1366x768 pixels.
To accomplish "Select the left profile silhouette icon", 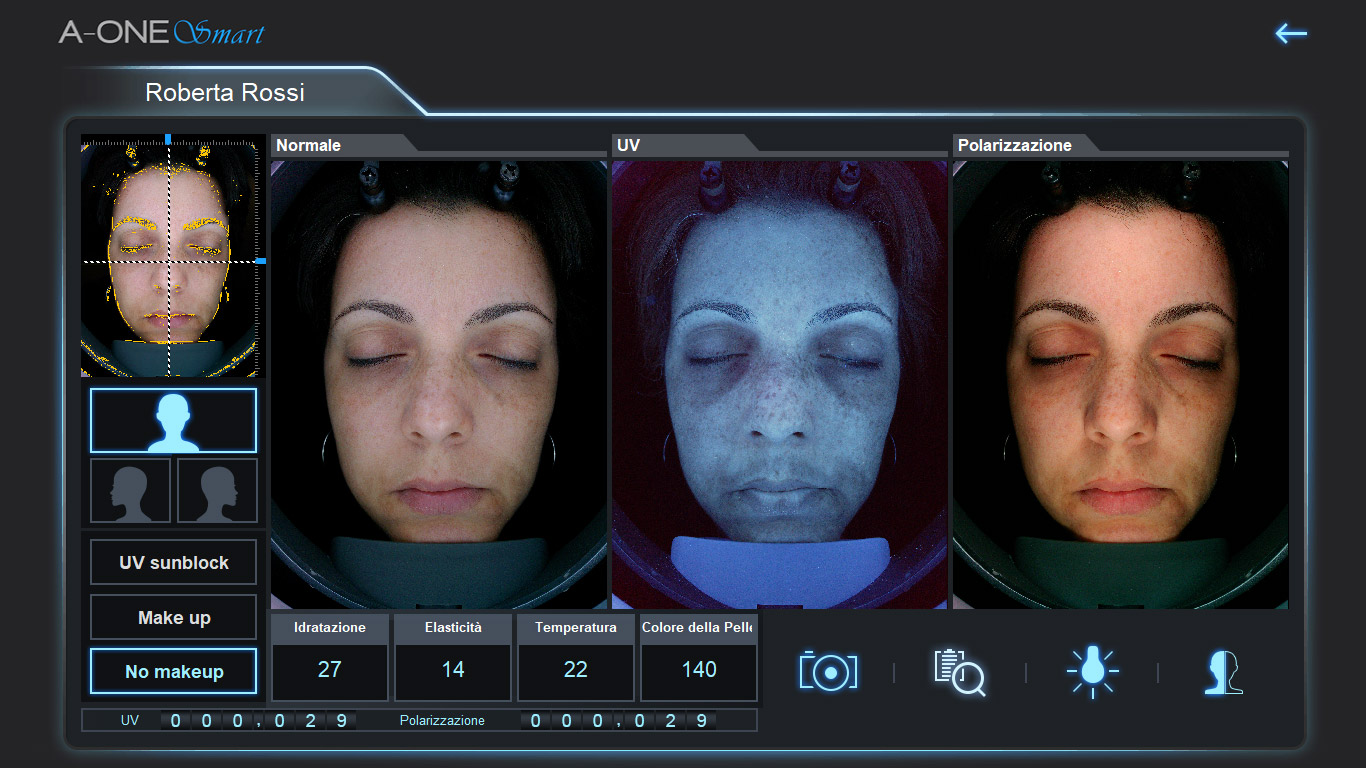I will click(x=130, y=491).
